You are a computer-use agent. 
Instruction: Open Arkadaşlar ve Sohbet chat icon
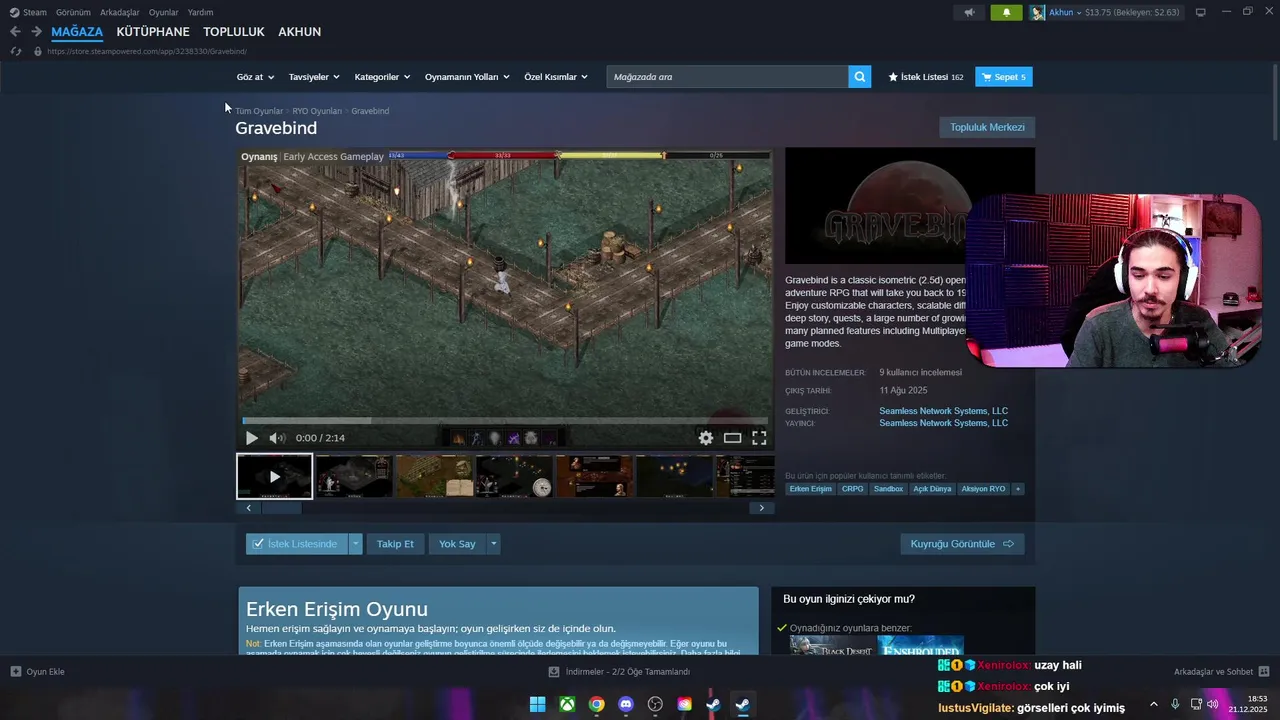1264,671
